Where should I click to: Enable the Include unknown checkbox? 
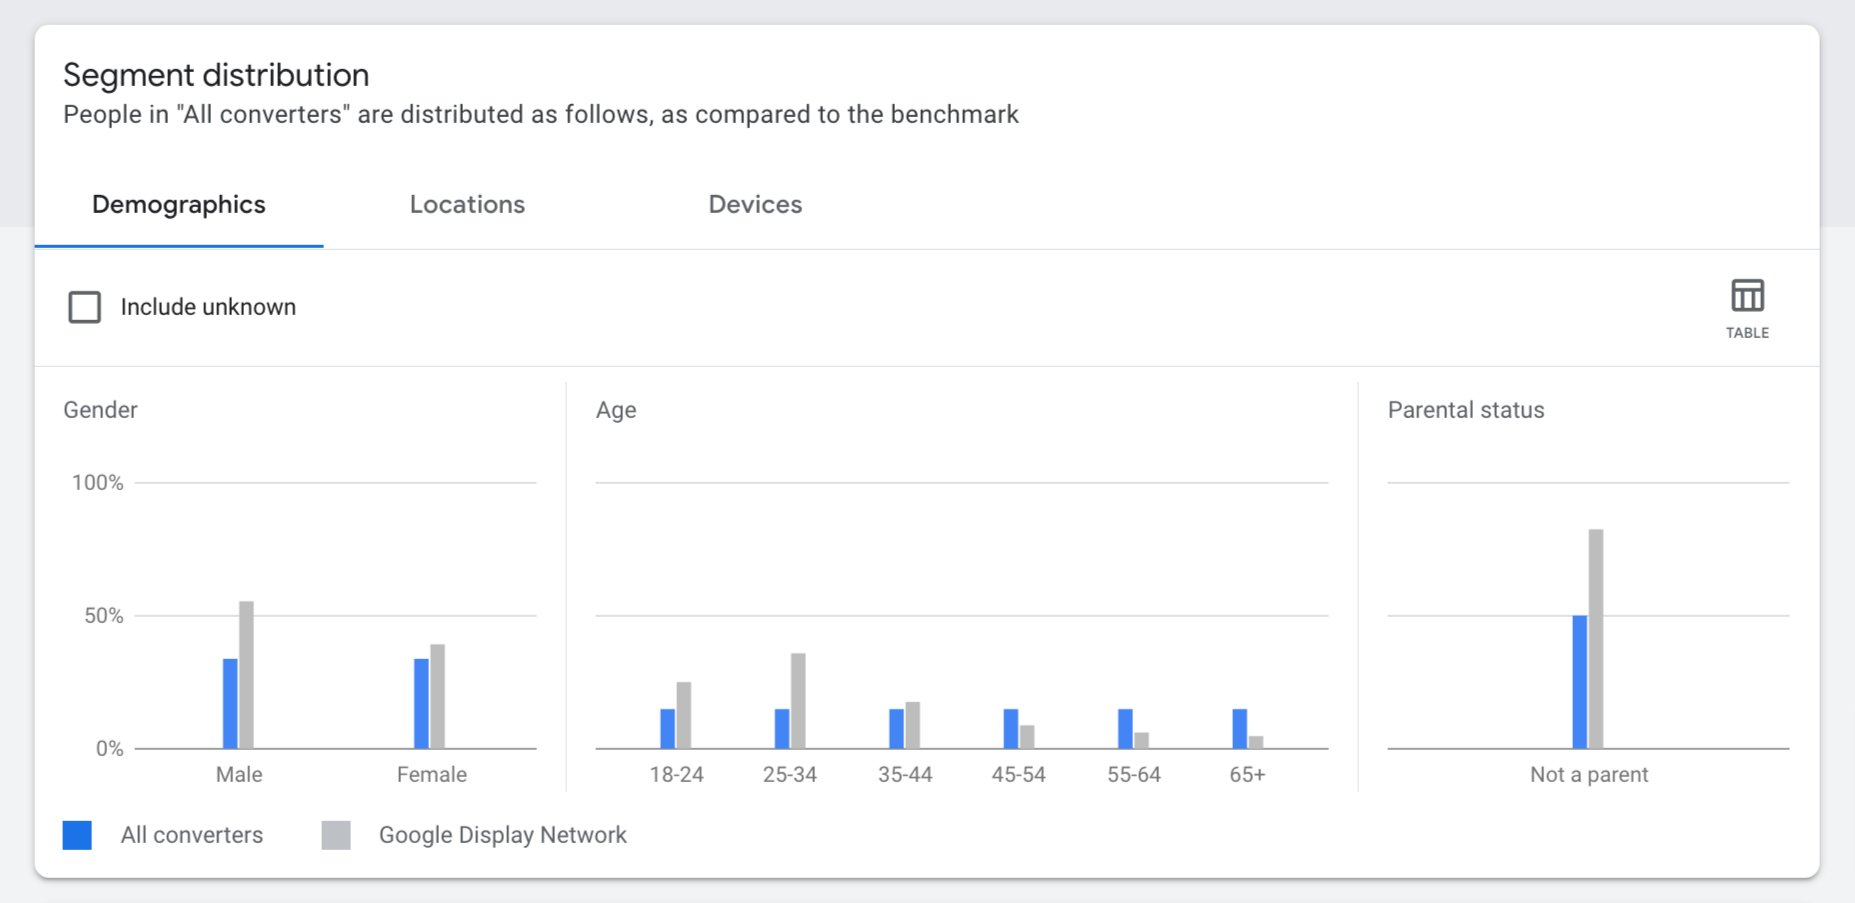coord(85,307)
